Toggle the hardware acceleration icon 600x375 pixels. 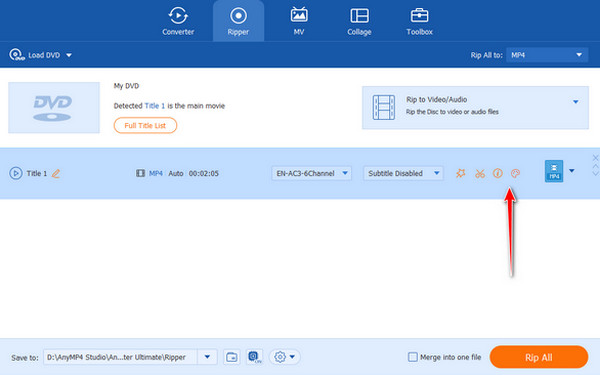[x=254, y=357]
